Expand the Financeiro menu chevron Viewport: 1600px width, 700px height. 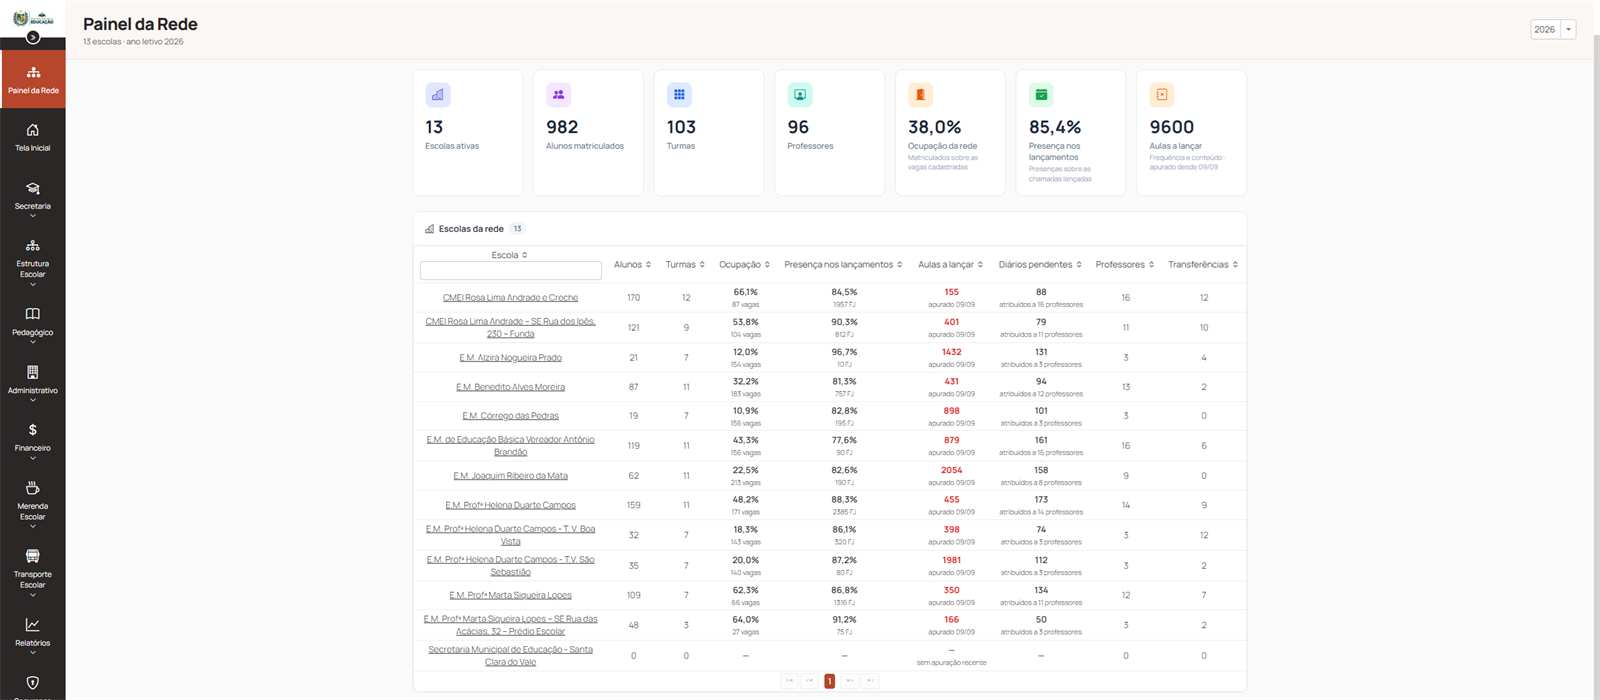(33, 458)
